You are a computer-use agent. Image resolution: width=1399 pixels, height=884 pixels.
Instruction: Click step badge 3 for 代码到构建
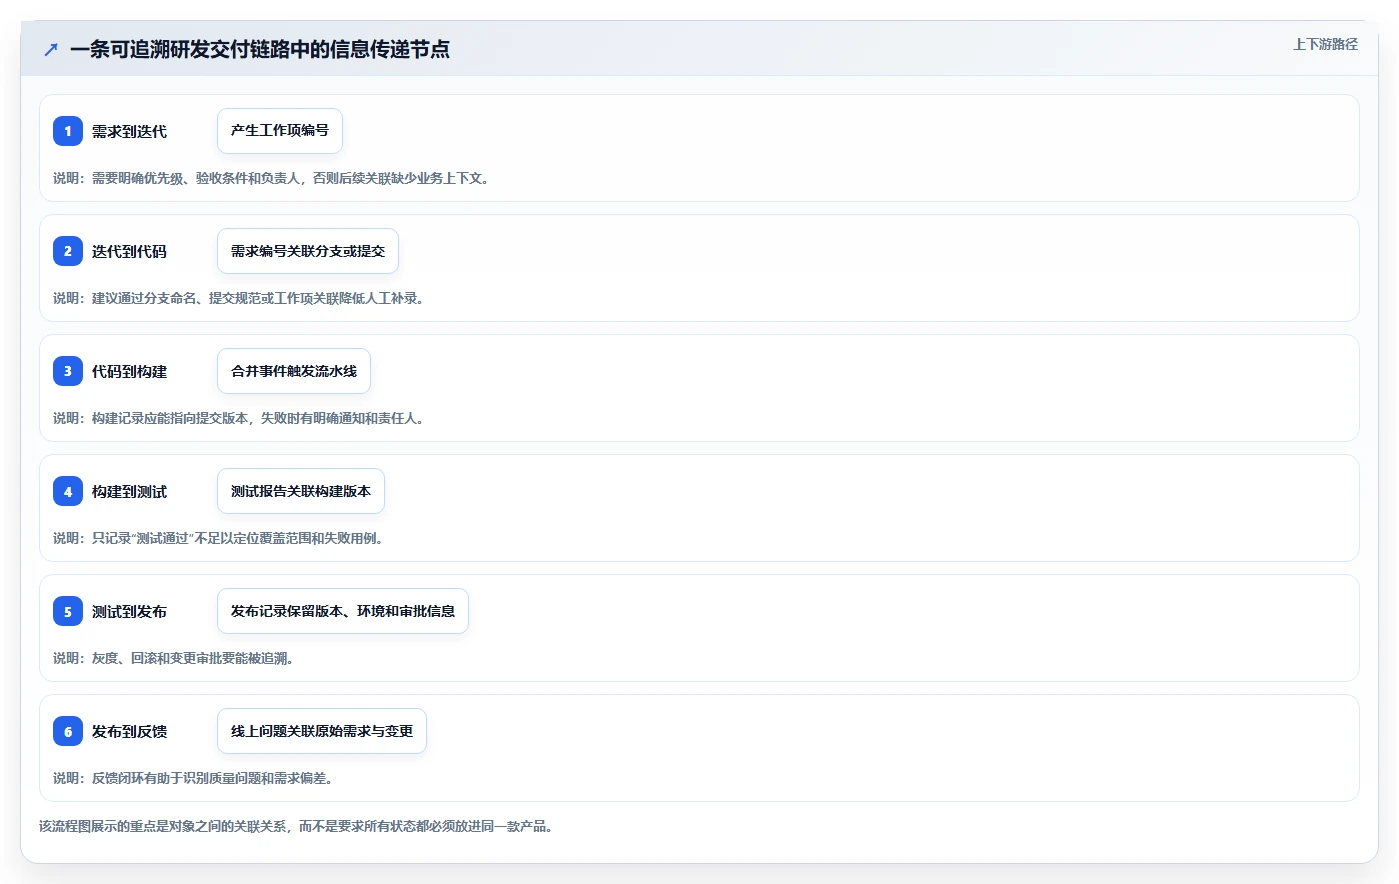pos(68,371)
